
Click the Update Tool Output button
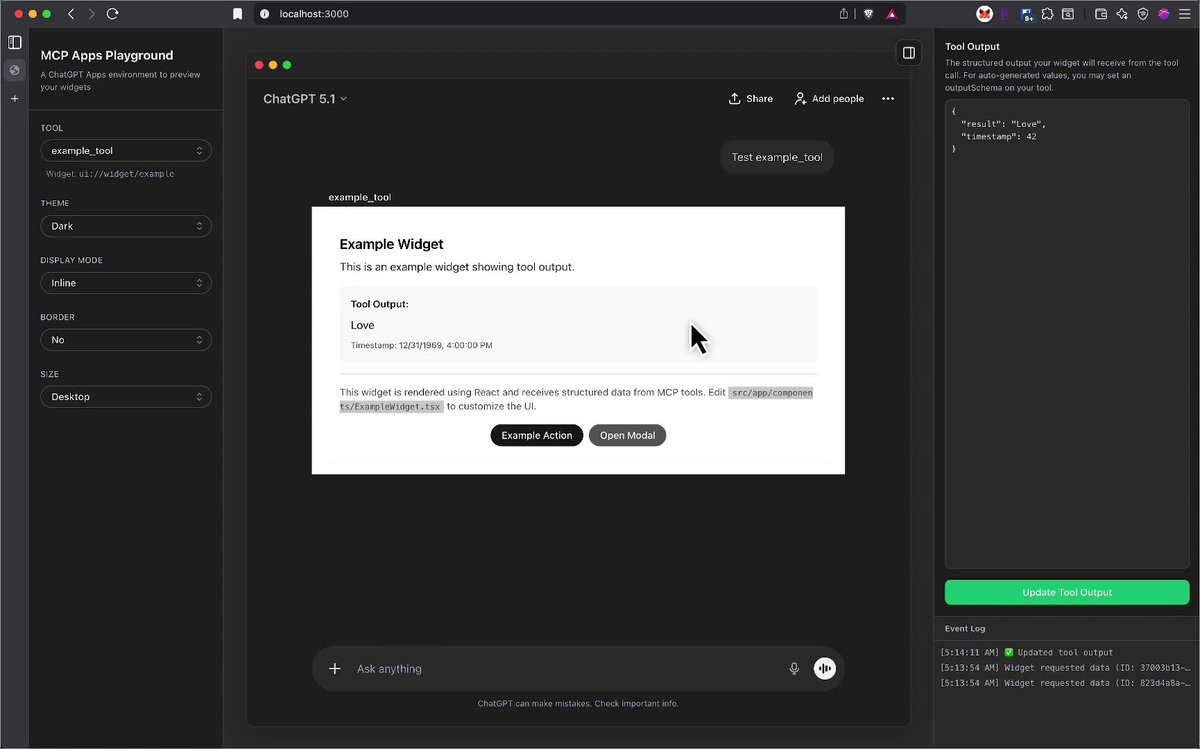tap(1067, 592)
